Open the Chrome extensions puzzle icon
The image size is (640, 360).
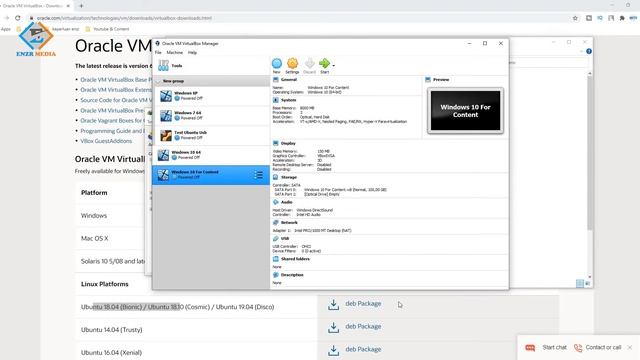pos(622,18)
